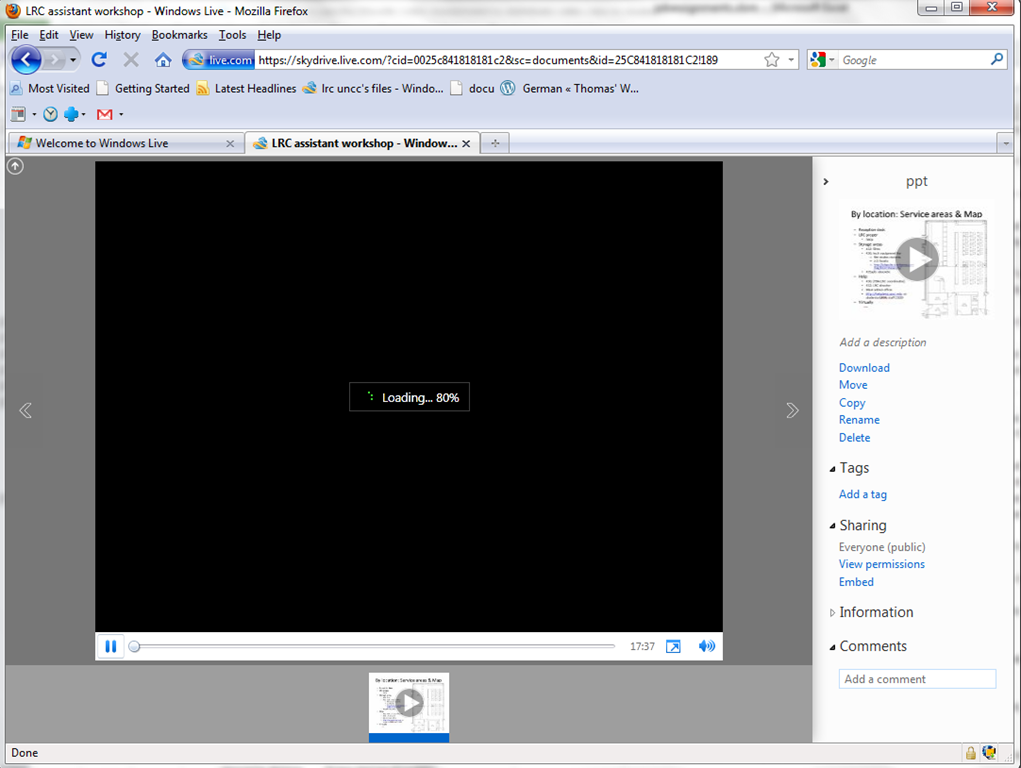
Task: Collapse the Tags section
Action: pos(833,469)
